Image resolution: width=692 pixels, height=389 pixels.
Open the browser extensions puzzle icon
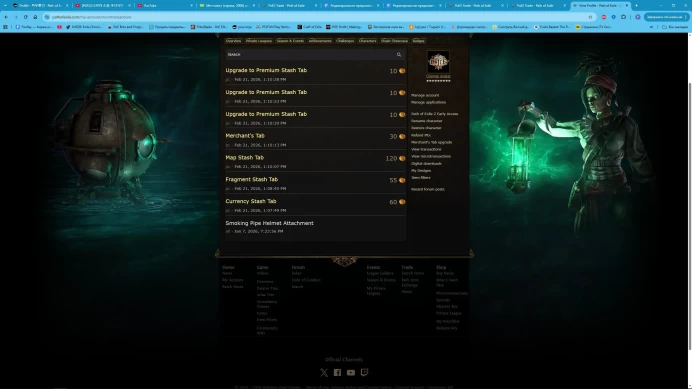pos(623,17)
